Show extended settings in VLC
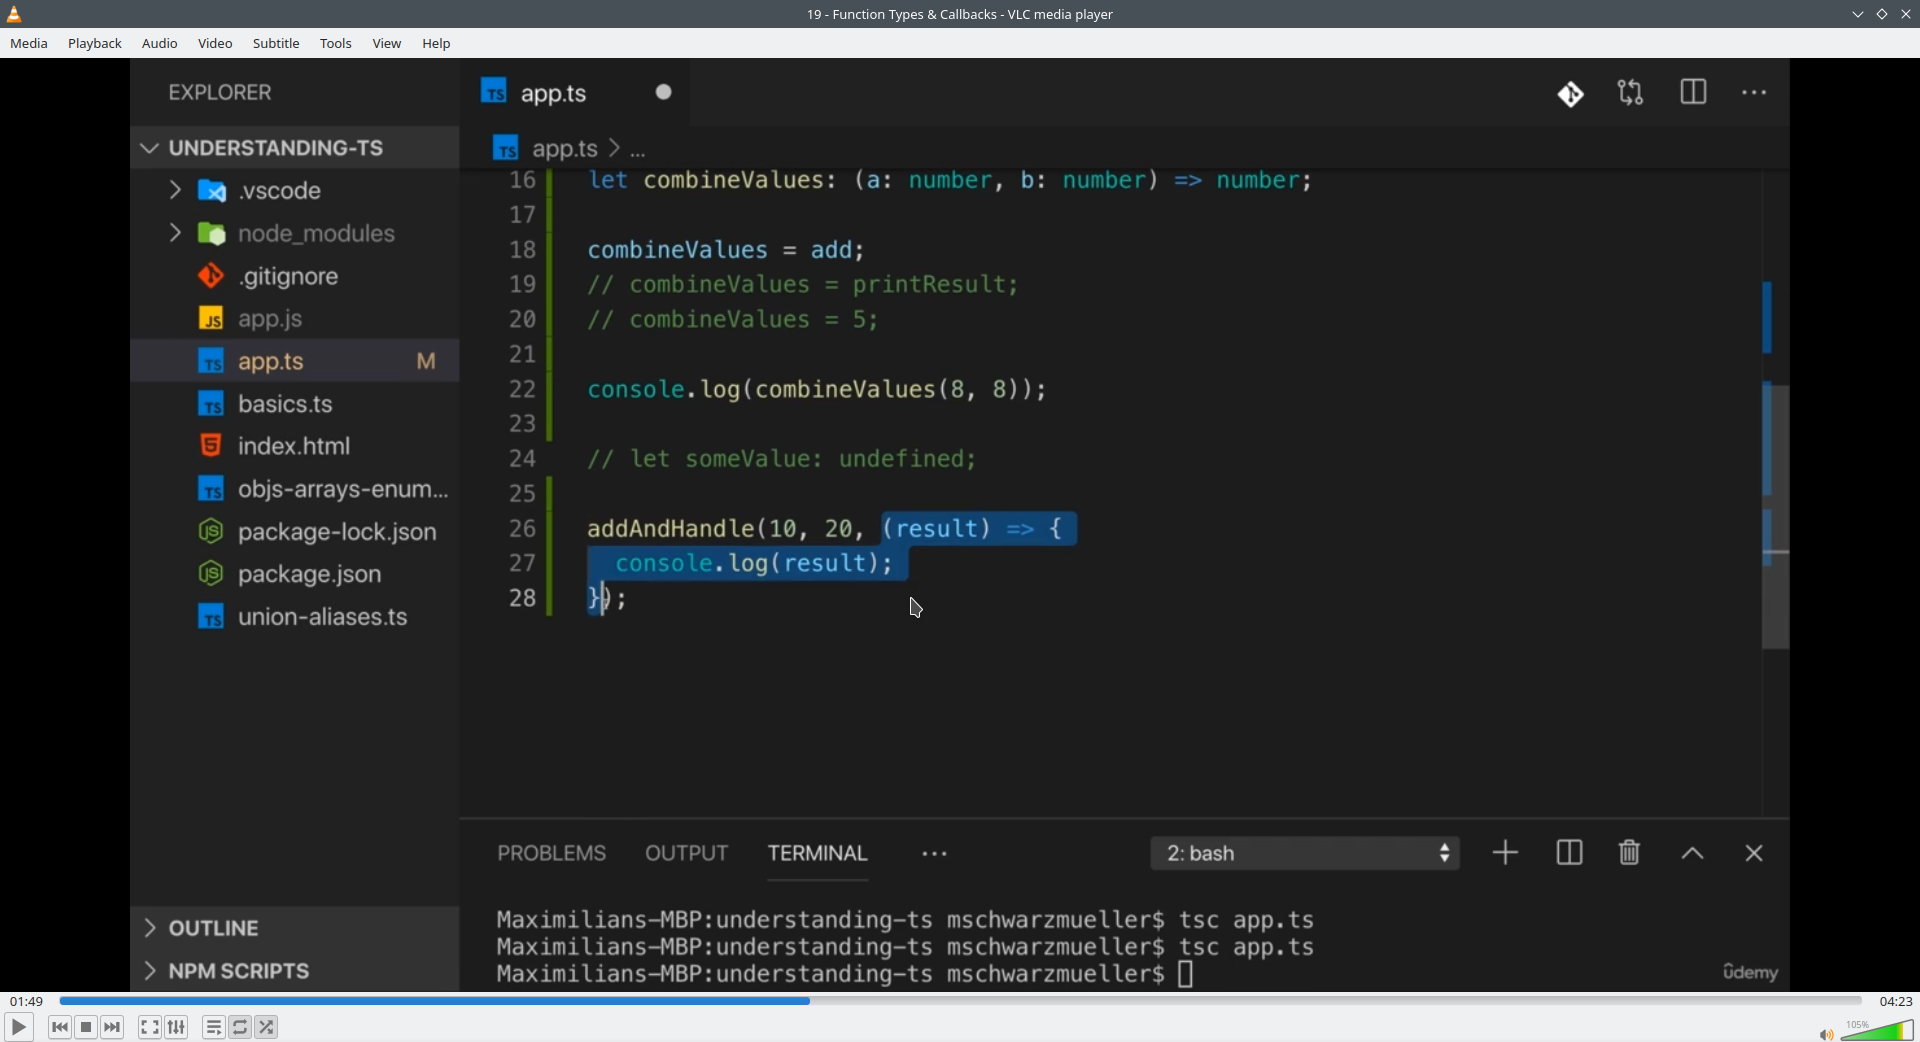1920x1042 pixels. point(177,1027)
